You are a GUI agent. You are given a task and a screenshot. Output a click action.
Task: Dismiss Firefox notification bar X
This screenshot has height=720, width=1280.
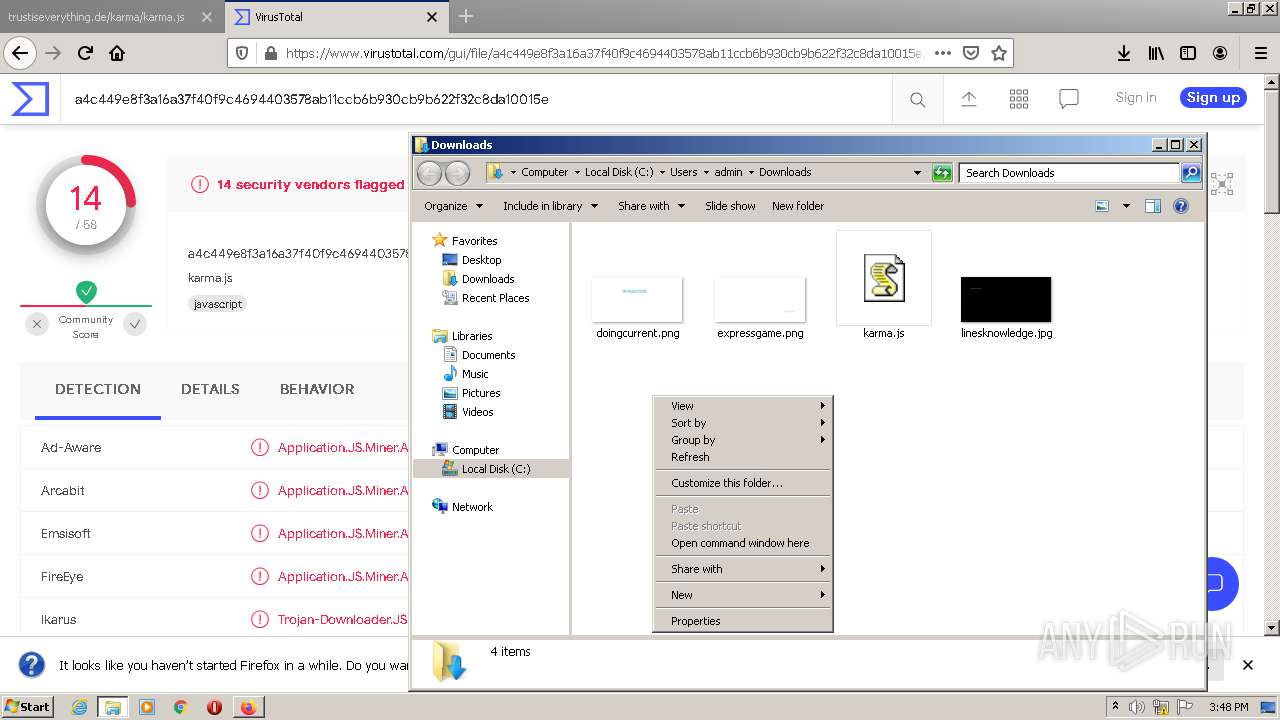tap(1247, 665)
